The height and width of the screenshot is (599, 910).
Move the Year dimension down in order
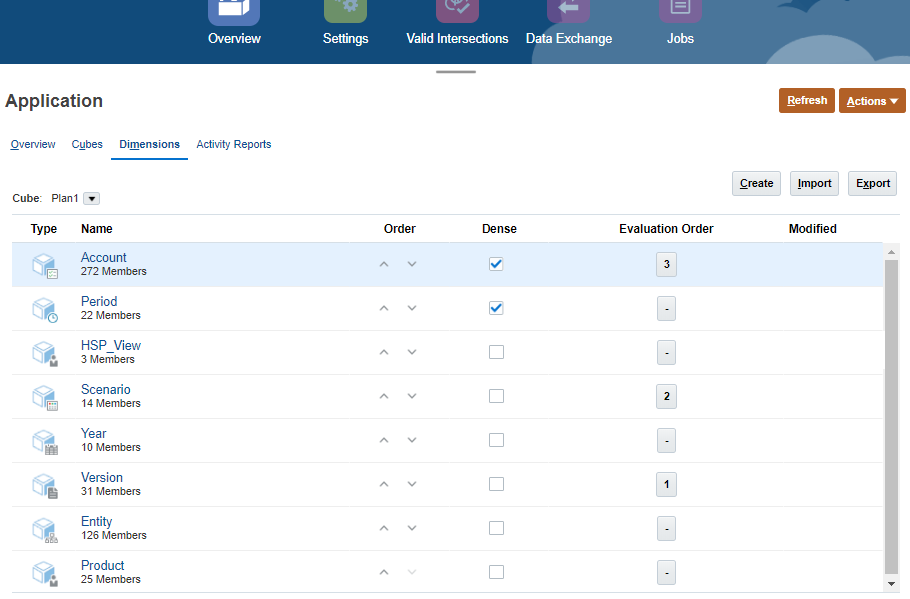coord(412,441)
